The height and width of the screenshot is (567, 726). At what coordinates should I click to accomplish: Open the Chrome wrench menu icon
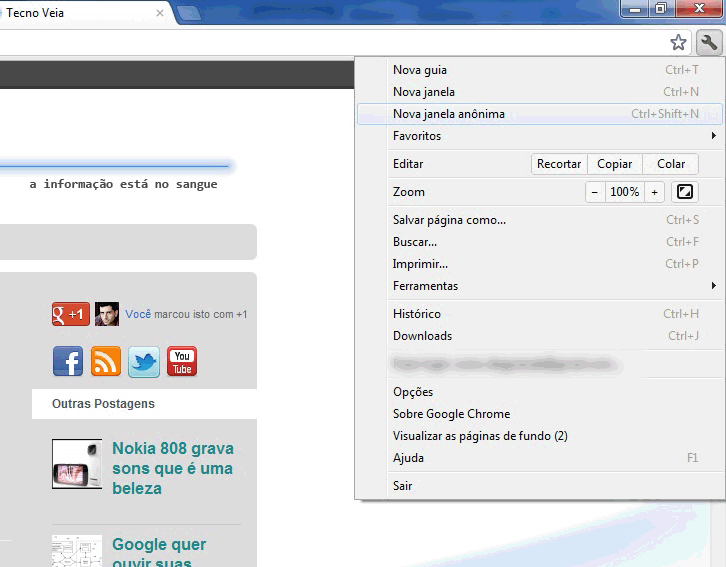click(709, 43)
